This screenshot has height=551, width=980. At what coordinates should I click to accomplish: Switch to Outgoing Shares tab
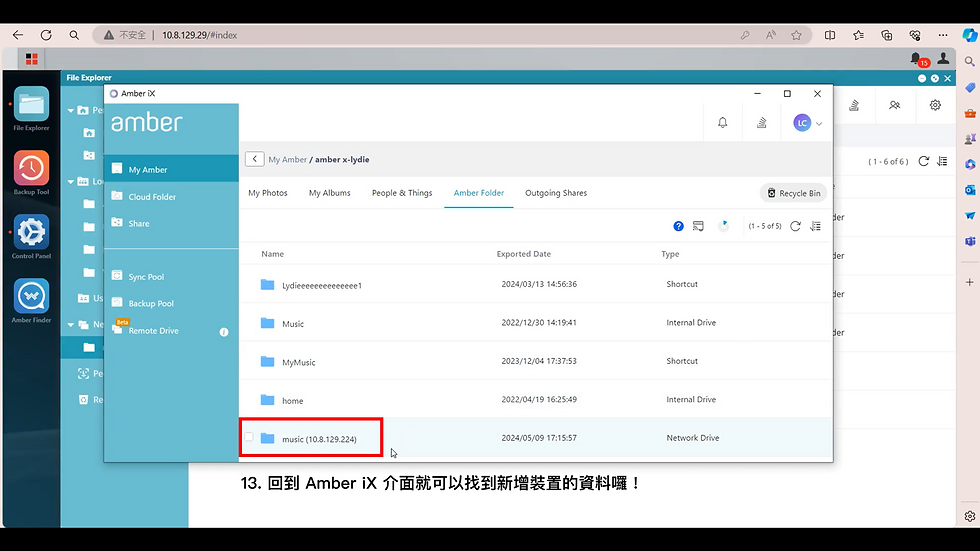click(x=556, y=193)
